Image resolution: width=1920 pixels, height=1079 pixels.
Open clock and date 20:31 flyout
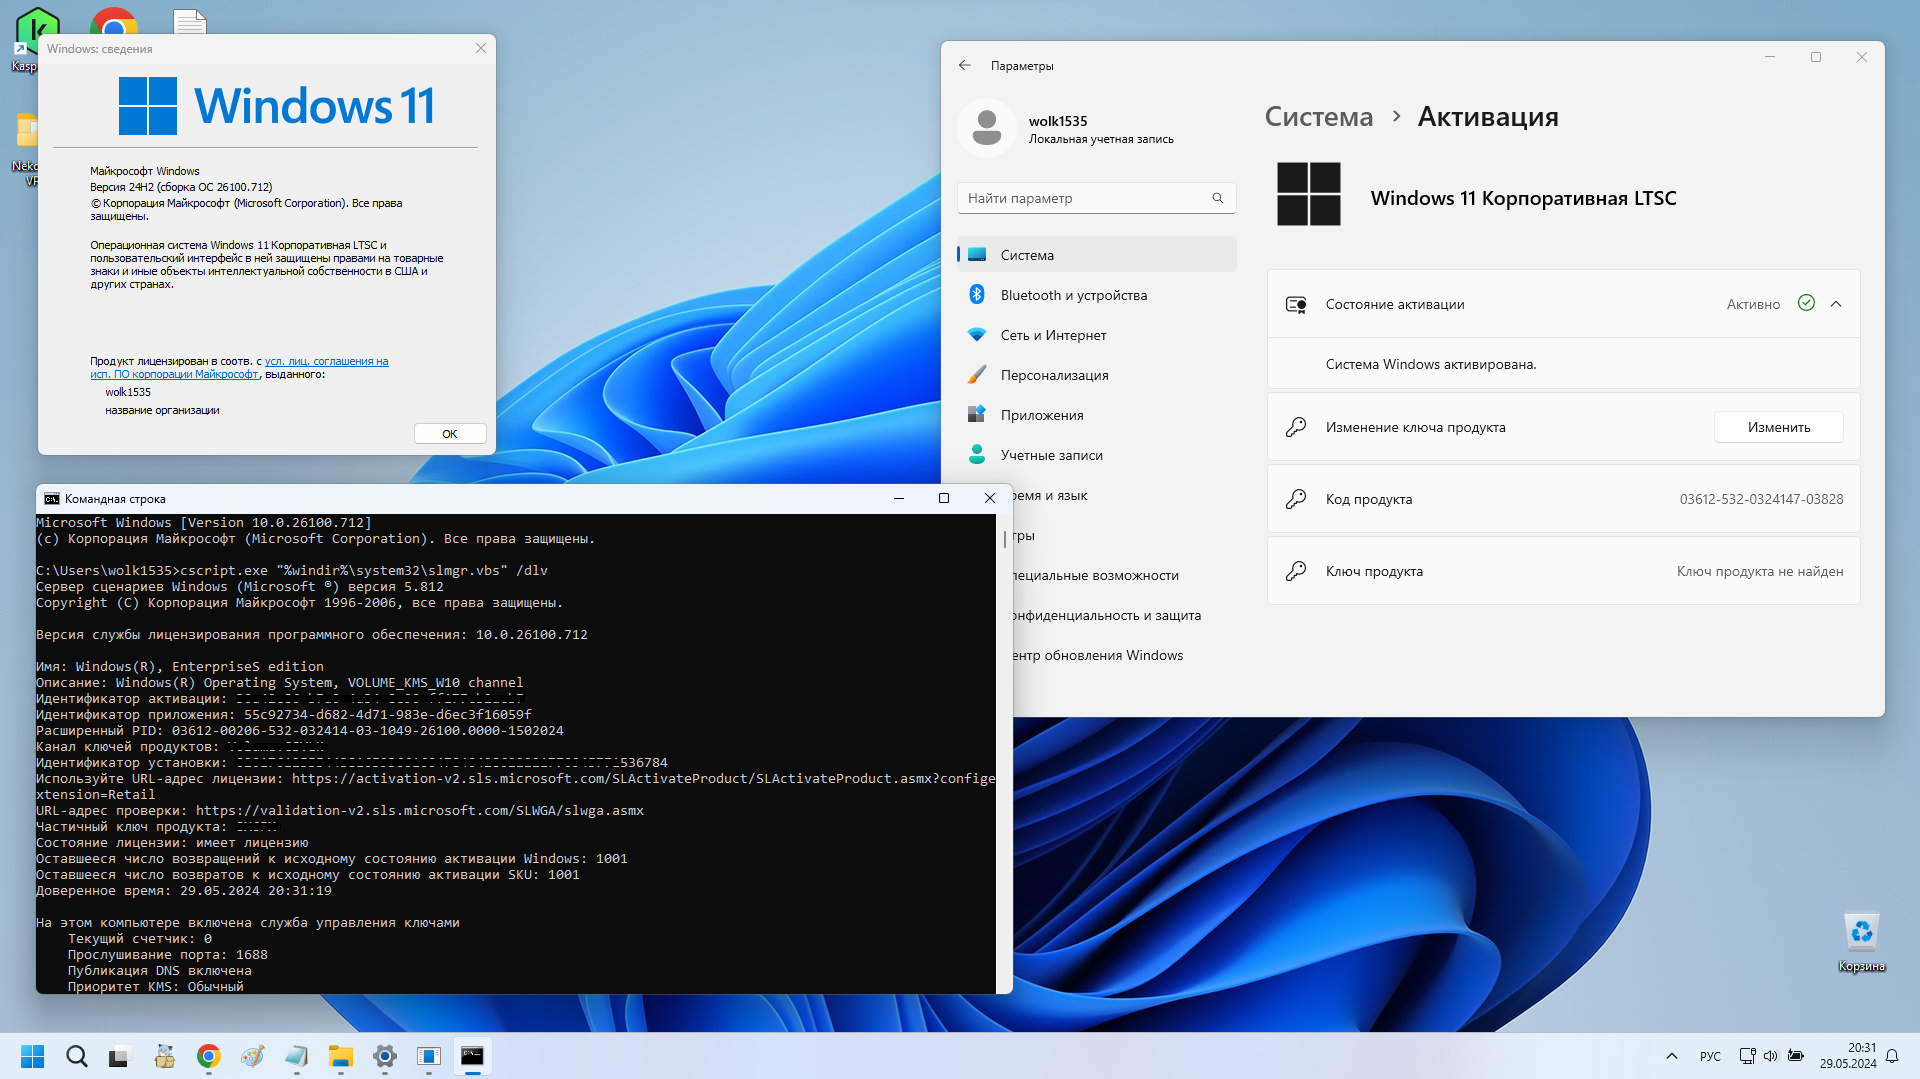(x=1848, y=1056)
